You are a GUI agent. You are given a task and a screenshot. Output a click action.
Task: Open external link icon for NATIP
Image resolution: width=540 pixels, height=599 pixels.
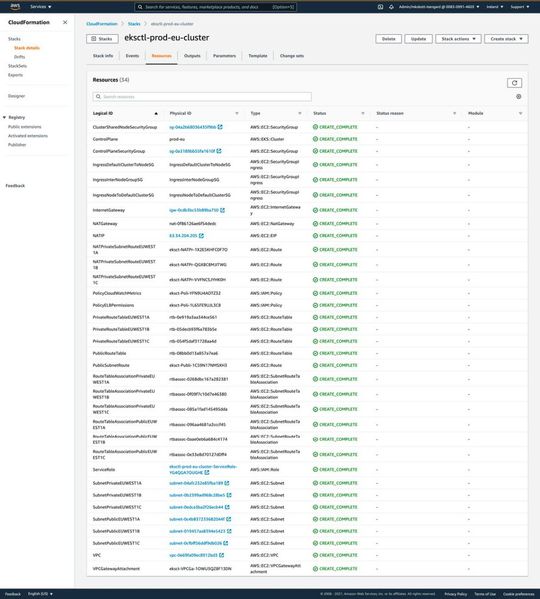coord(201,236)
